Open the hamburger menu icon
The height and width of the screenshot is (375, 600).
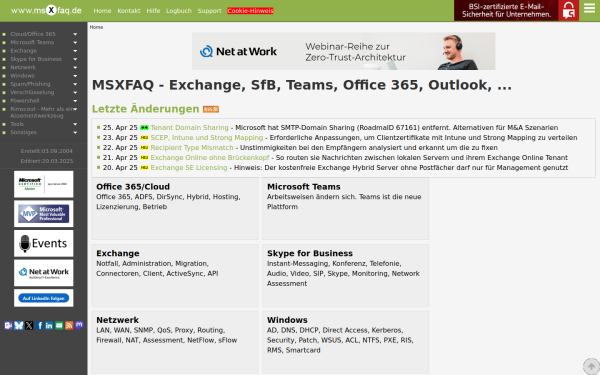[x=589, y=8]
